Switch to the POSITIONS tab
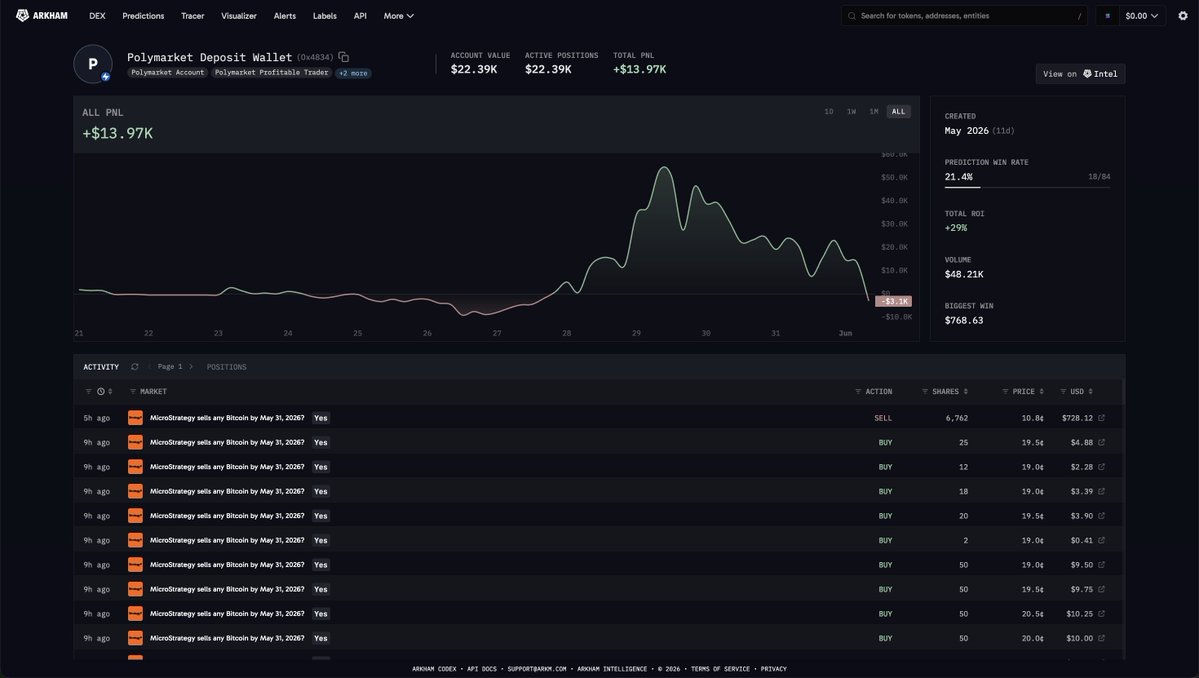 pyautogui.click(x=226, y=367)
